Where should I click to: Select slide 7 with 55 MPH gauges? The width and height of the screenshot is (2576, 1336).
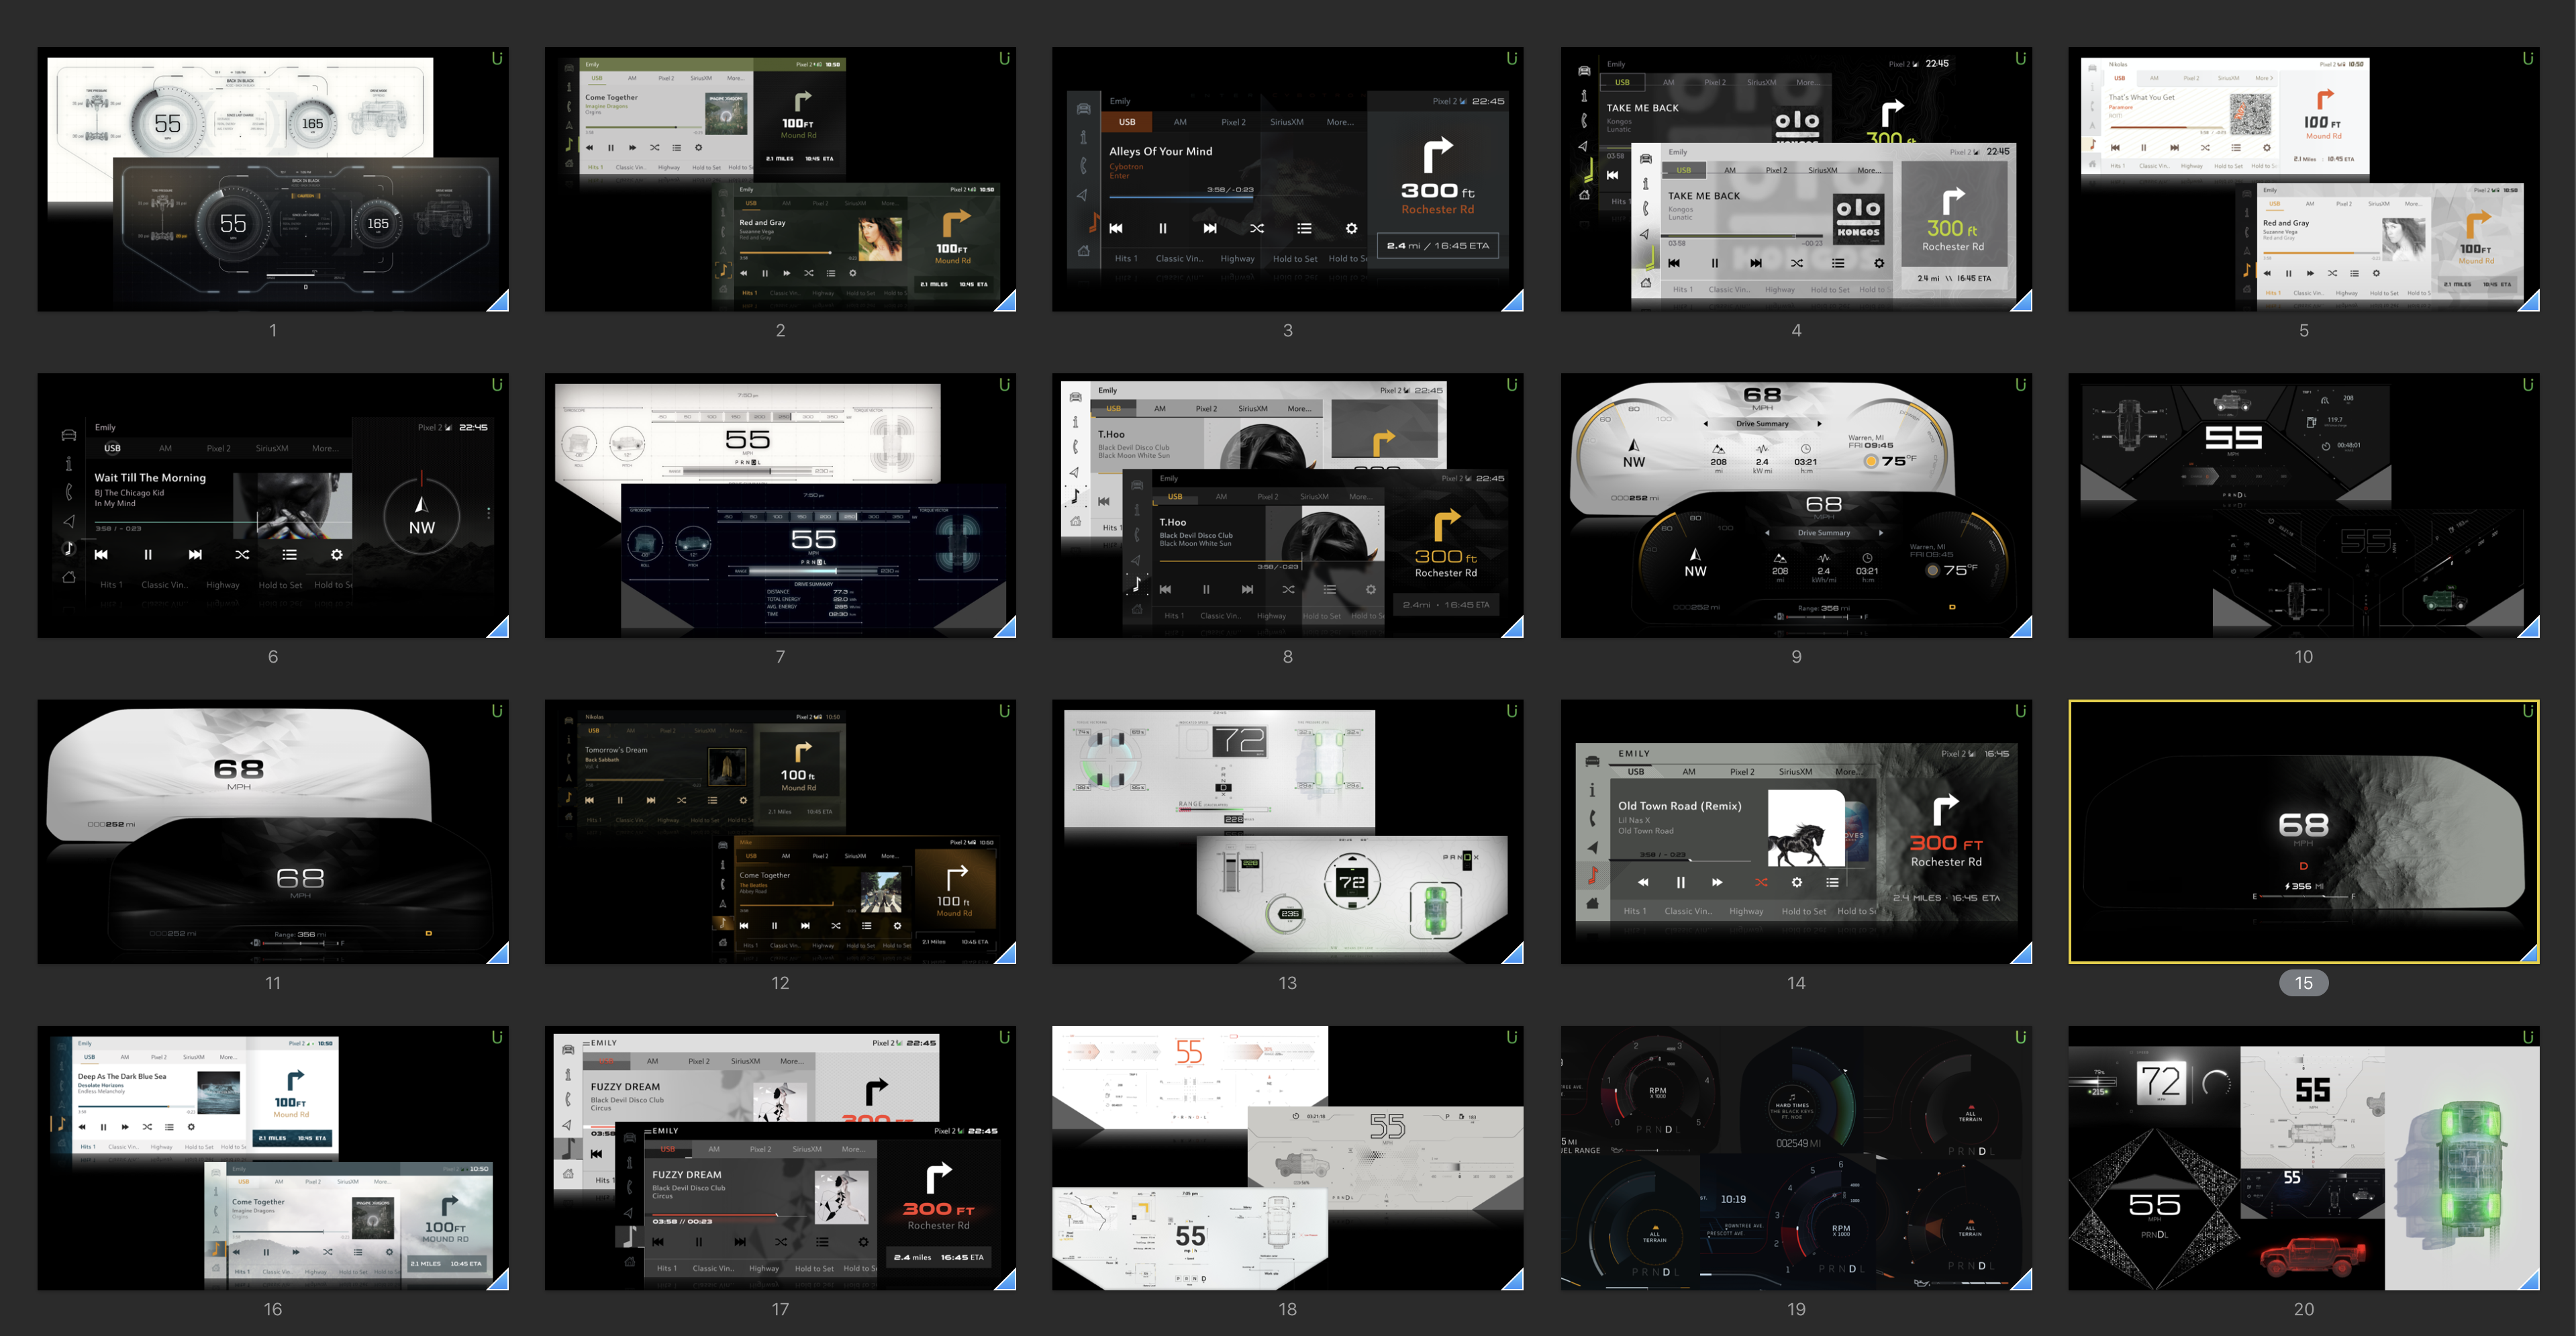(x=780, y=505)
